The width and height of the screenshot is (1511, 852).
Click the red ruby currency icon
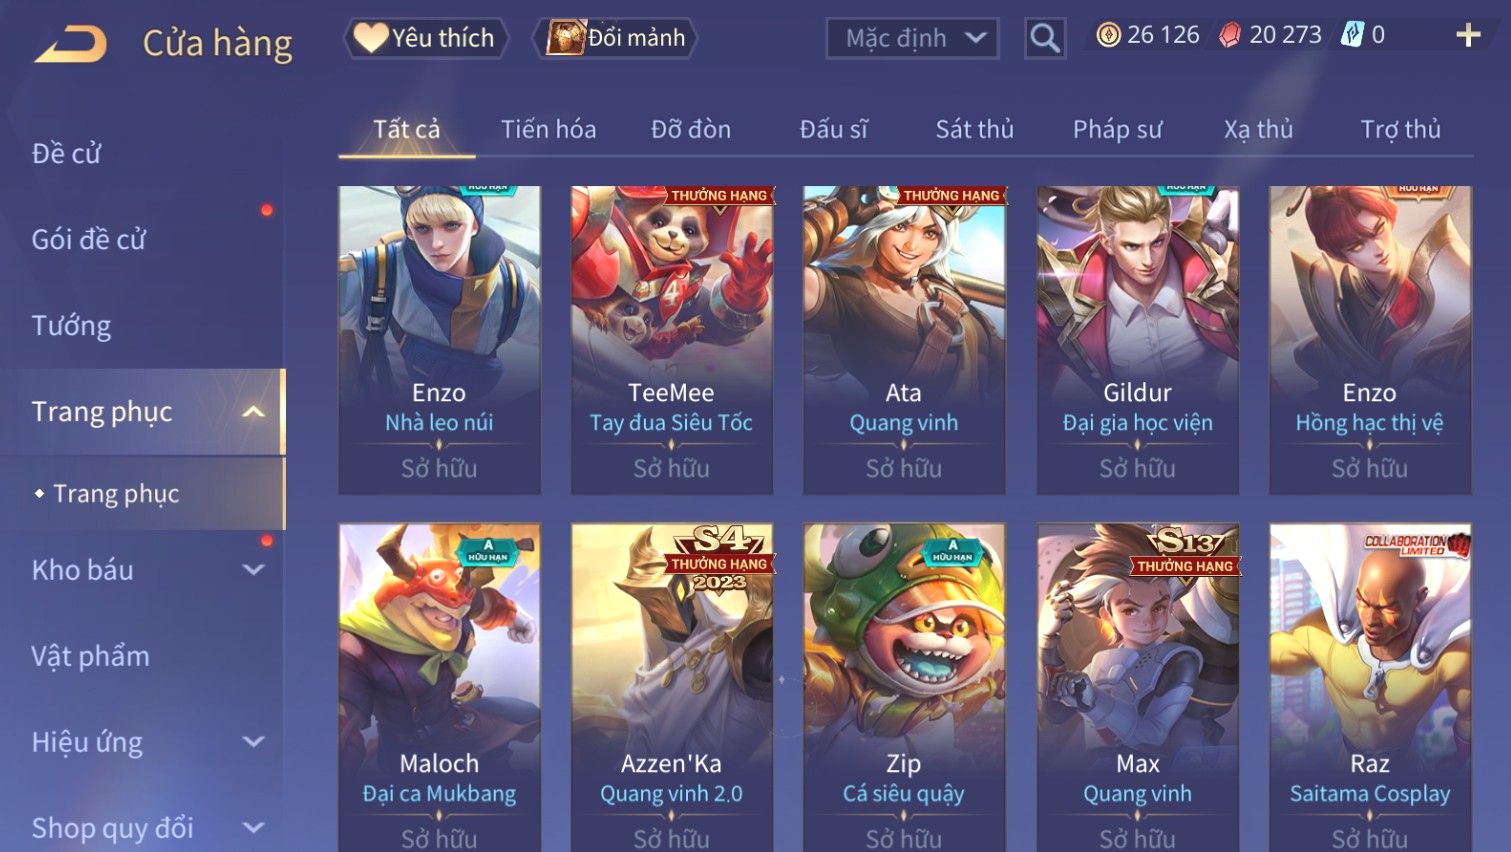pyautogui.click(x=1230, y=35)
